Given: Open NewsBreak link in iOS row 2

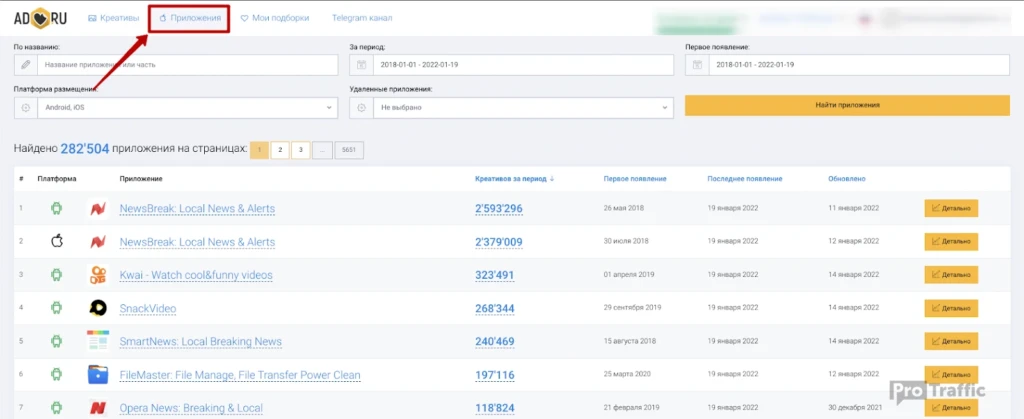Looking at the screenshot, I should click(197, 242).
